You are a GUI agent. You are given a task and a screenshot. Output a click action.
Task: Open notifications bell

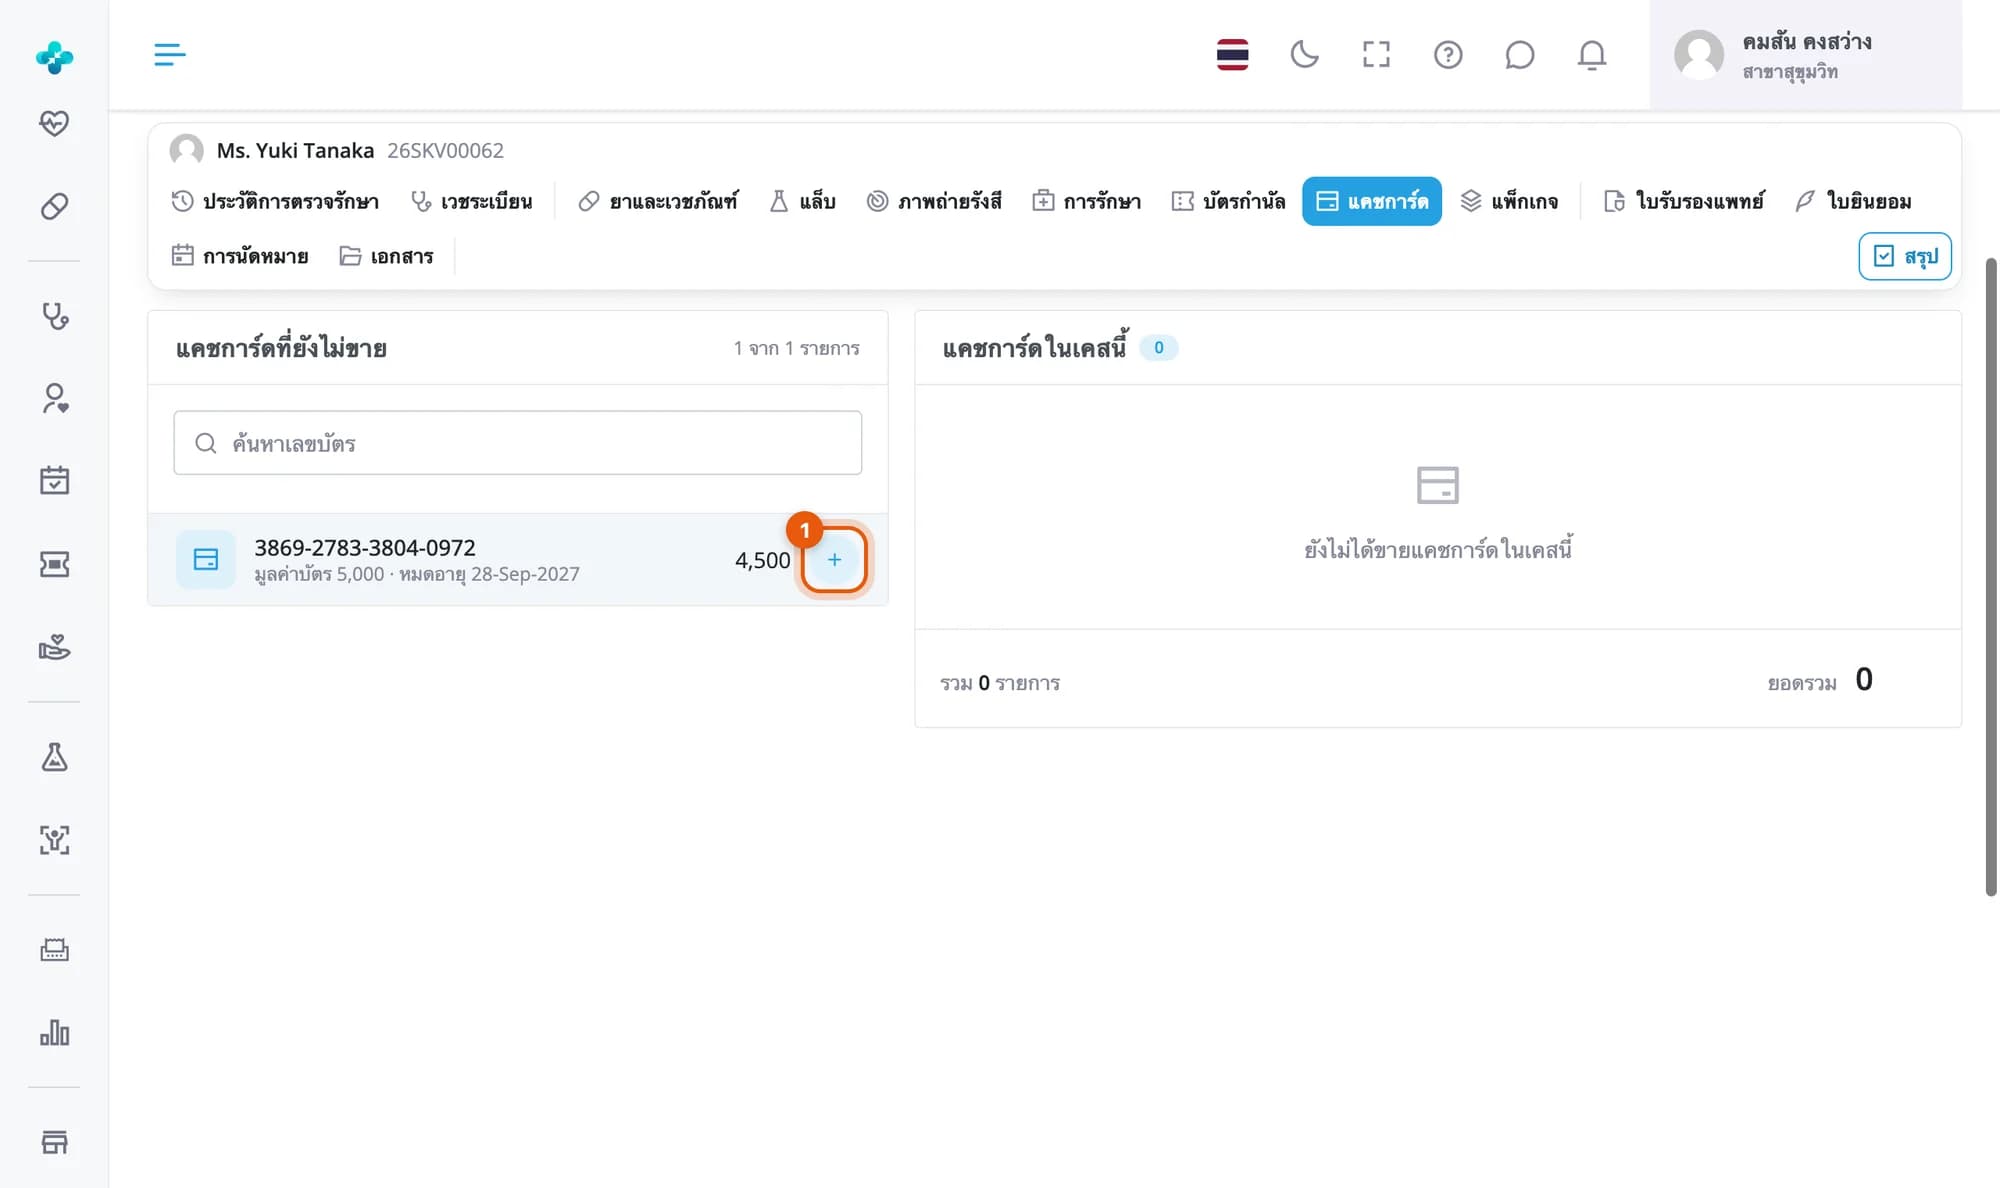coord(1592,54)
